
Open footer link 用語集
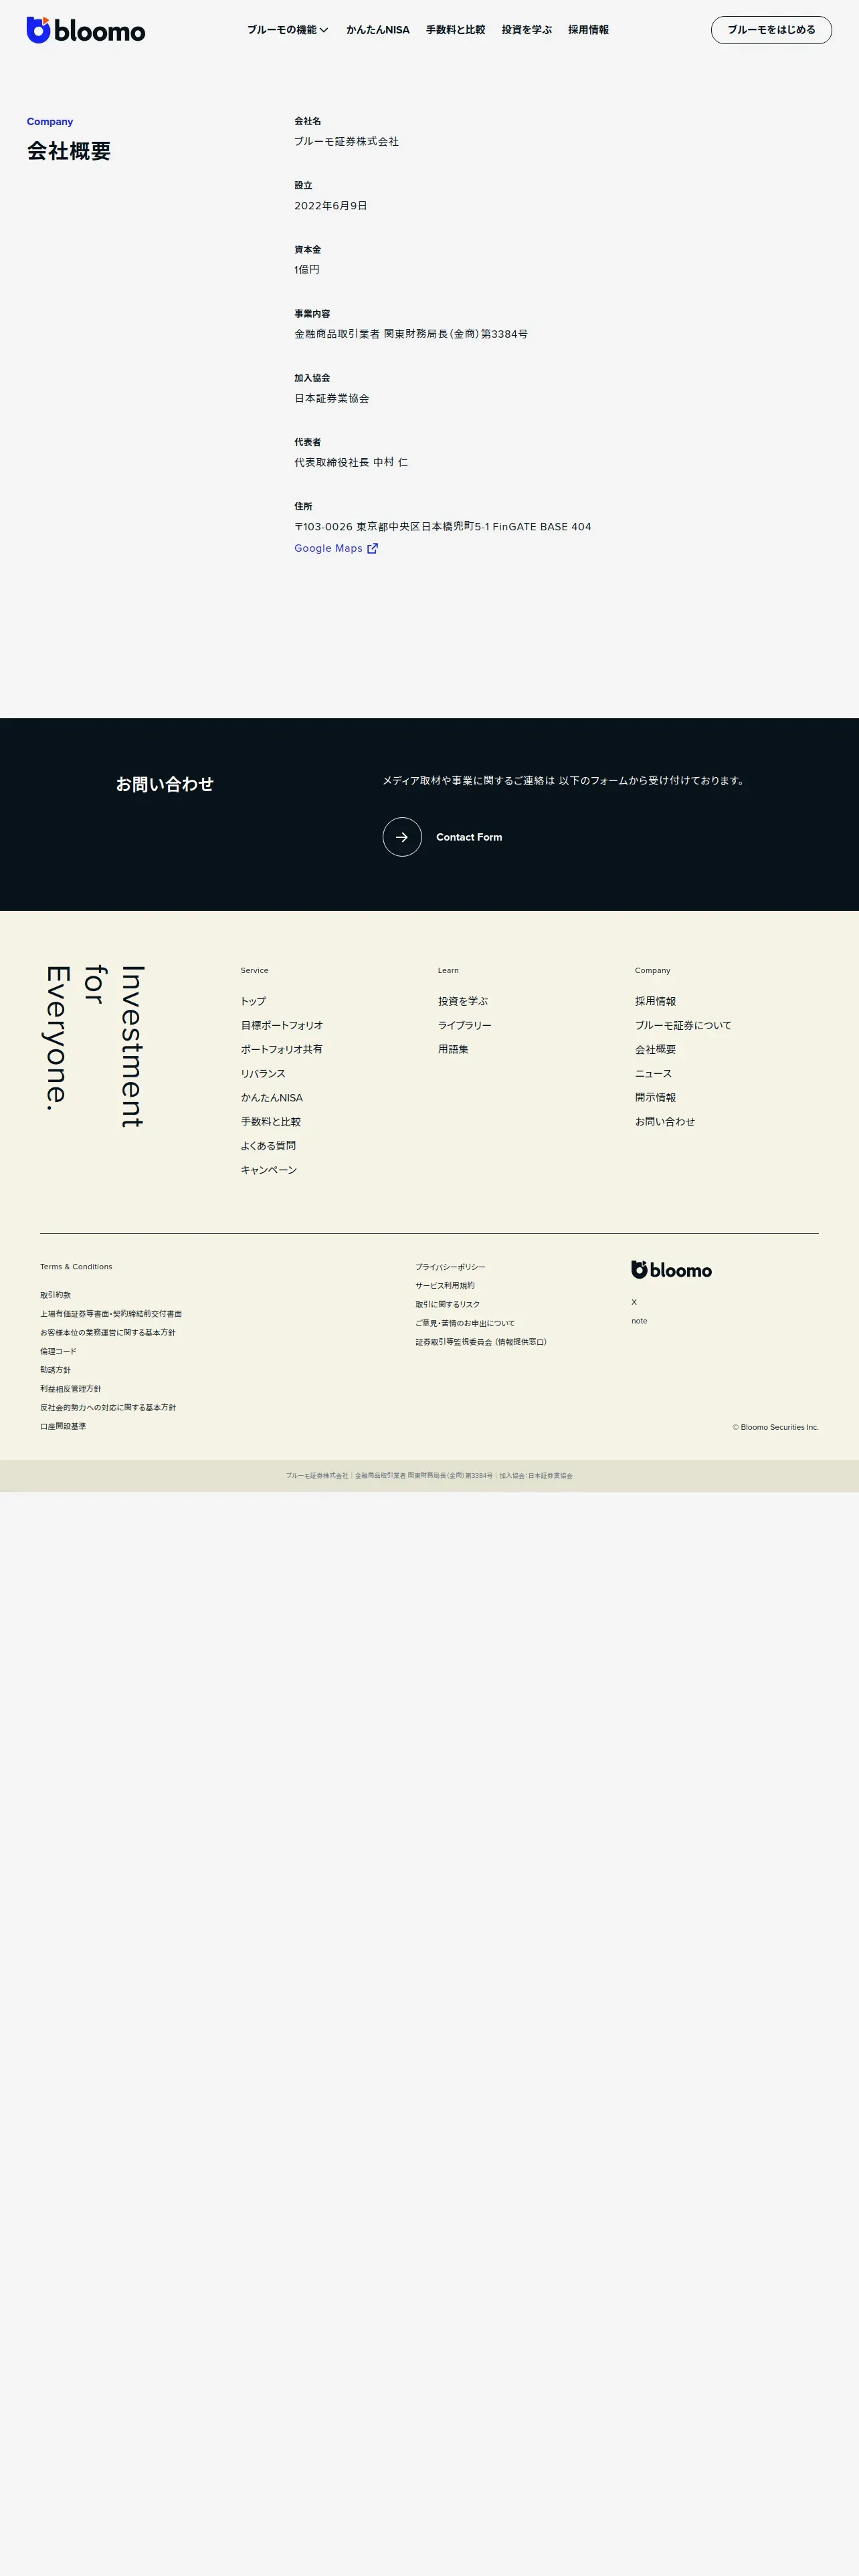pos(453,1049)
